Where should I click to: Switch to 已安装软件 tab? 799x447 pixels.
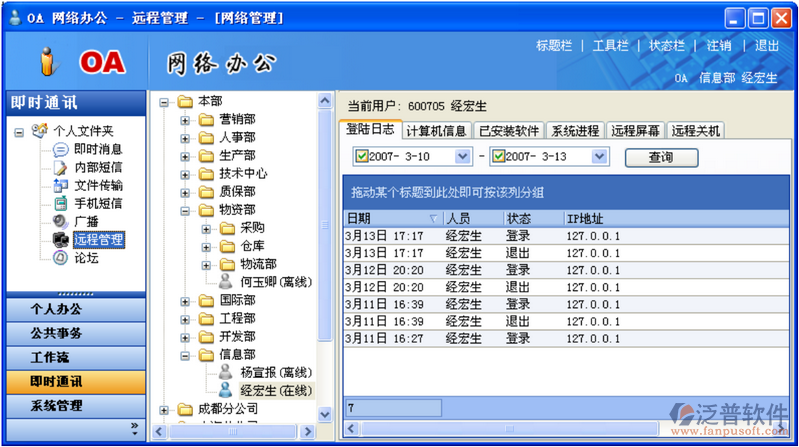509,131
